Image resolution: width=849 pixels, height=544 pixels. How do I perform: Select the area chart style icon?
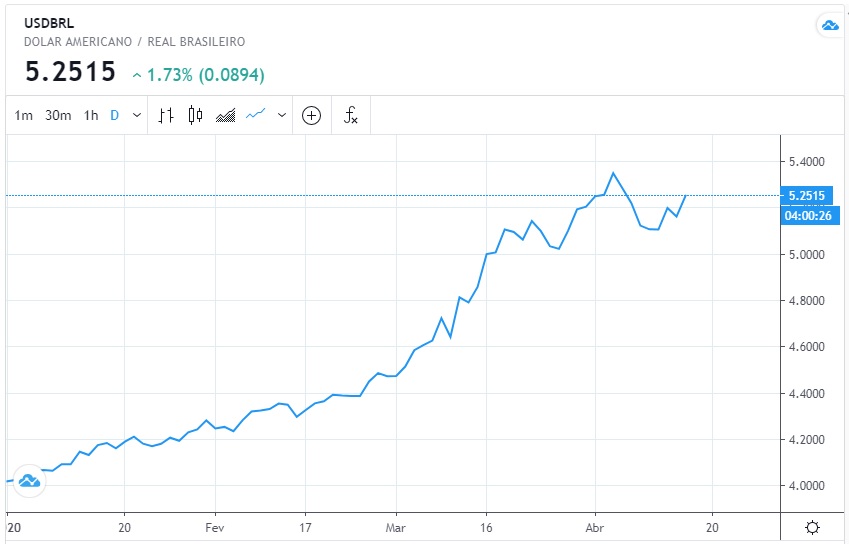click(225, 115)
